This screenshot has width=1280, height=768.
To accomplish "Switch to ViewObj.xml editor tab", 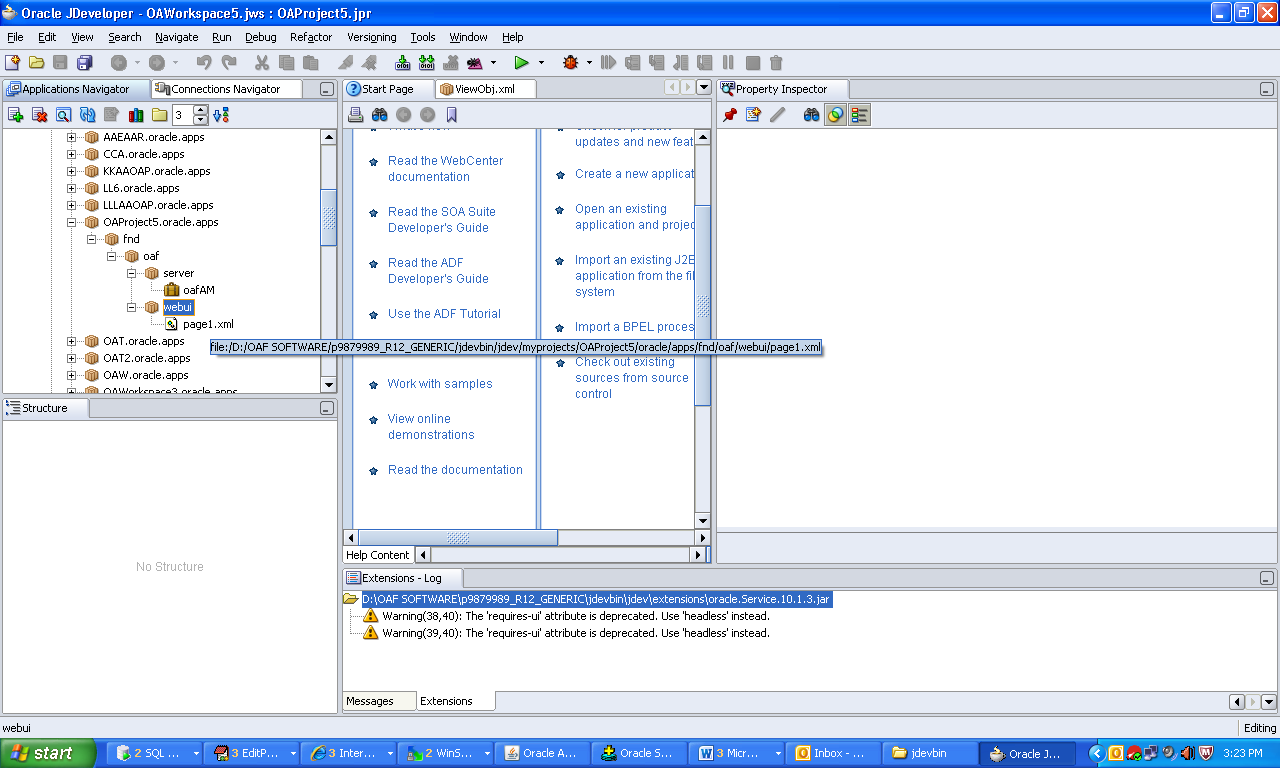I will (485, 89).
